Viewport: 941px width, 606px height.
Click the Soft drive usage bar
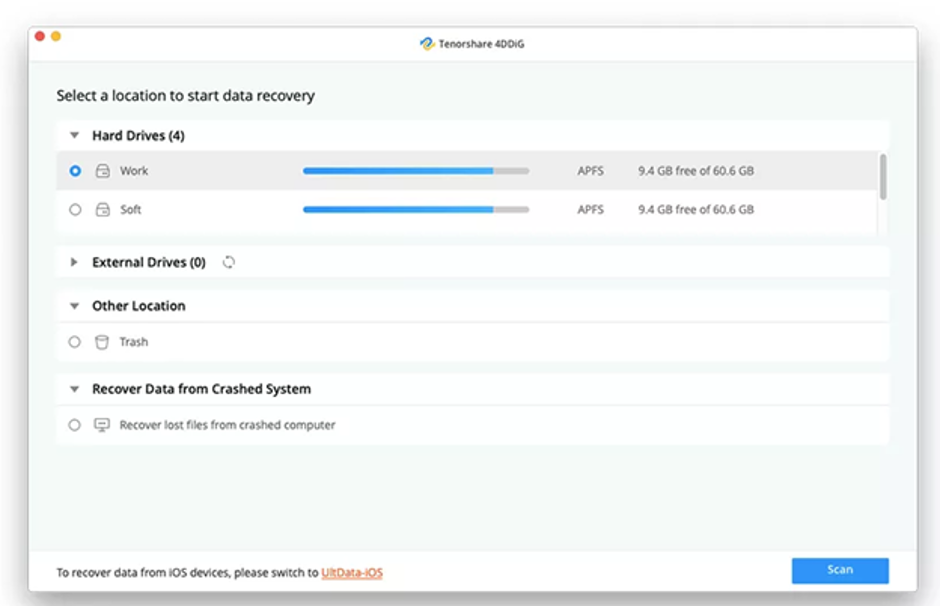click(x=416, y=209)
